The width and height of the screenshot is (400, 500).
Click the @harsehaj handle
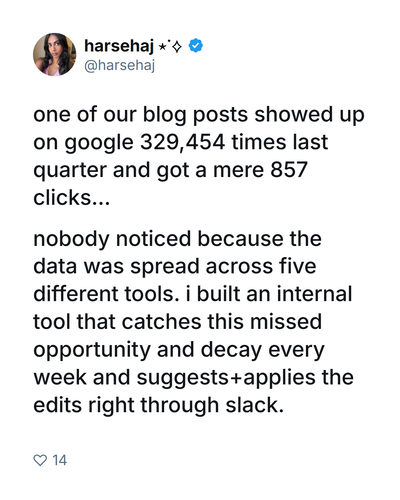click(119, 65)
